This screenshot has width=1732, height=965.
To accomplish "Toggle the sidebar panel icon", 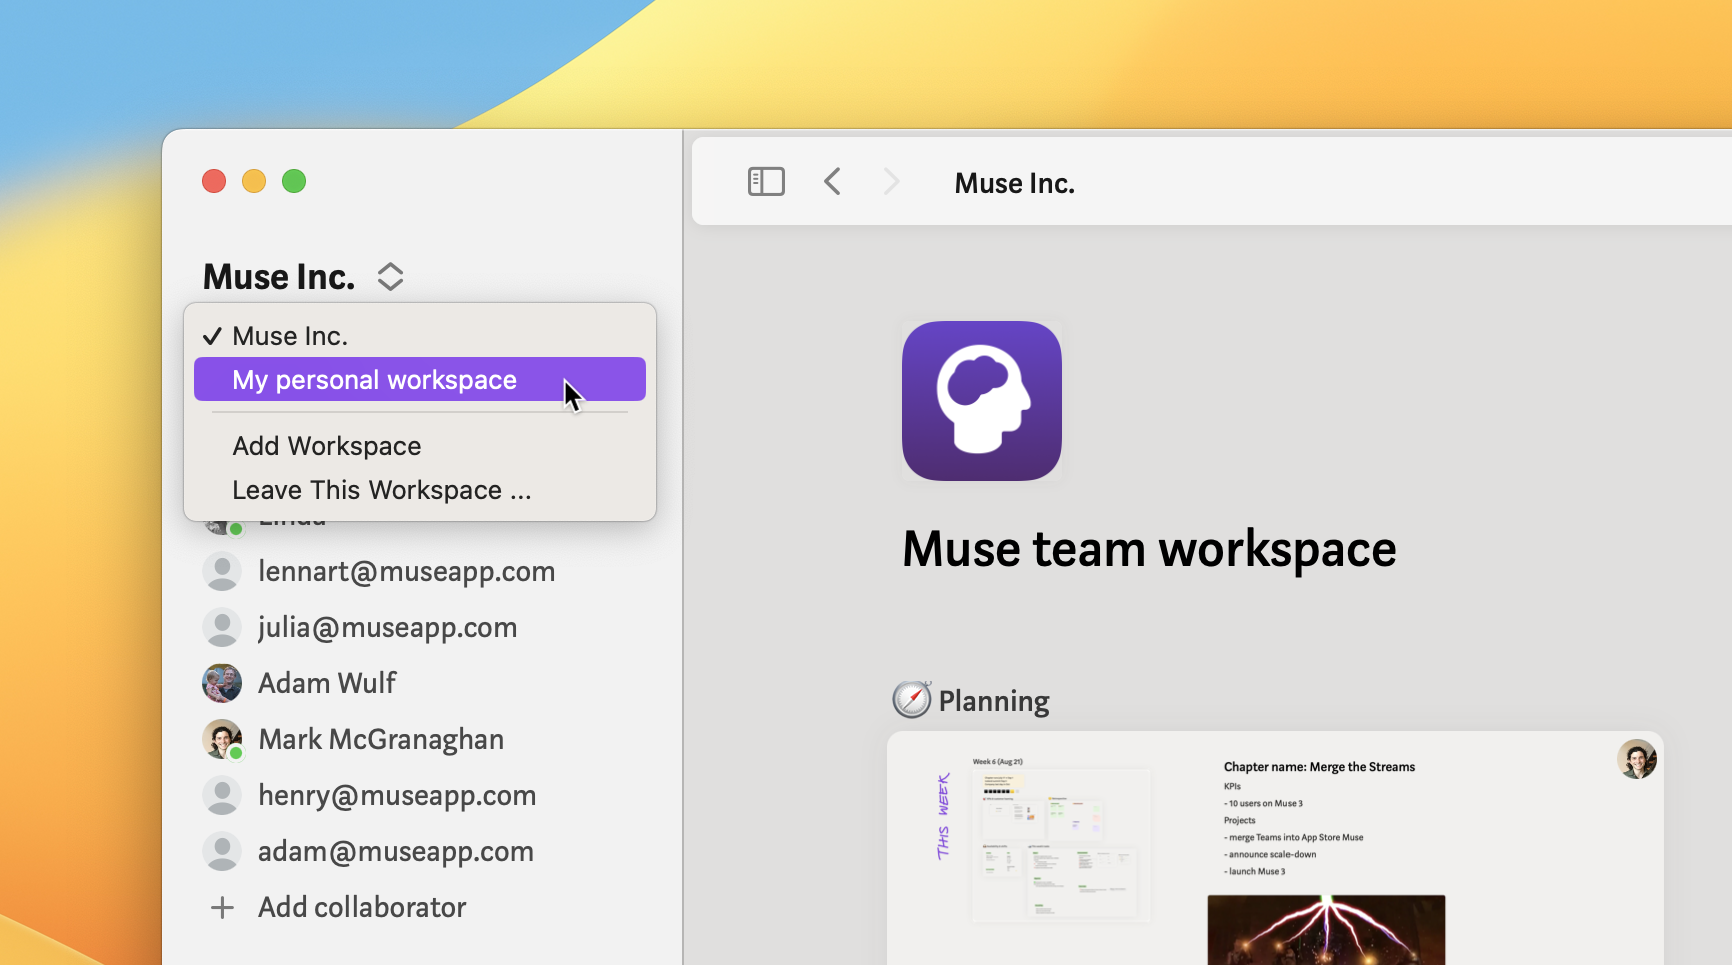I will click(766, 182).
